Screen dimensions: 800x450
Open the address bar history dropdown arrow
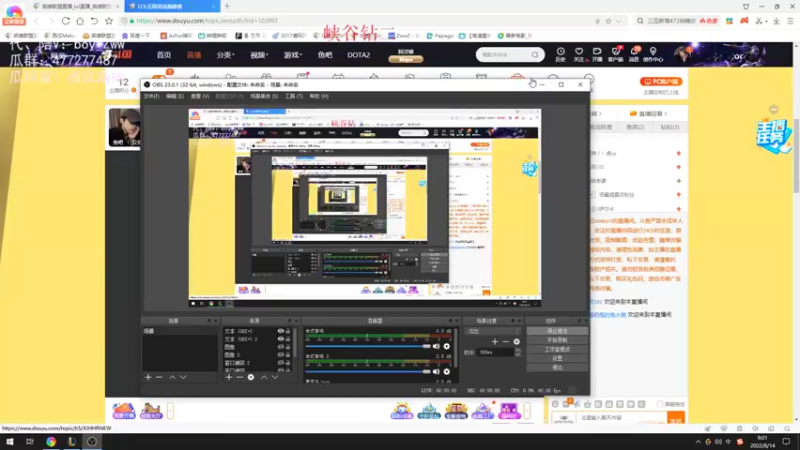click(618, 21)
